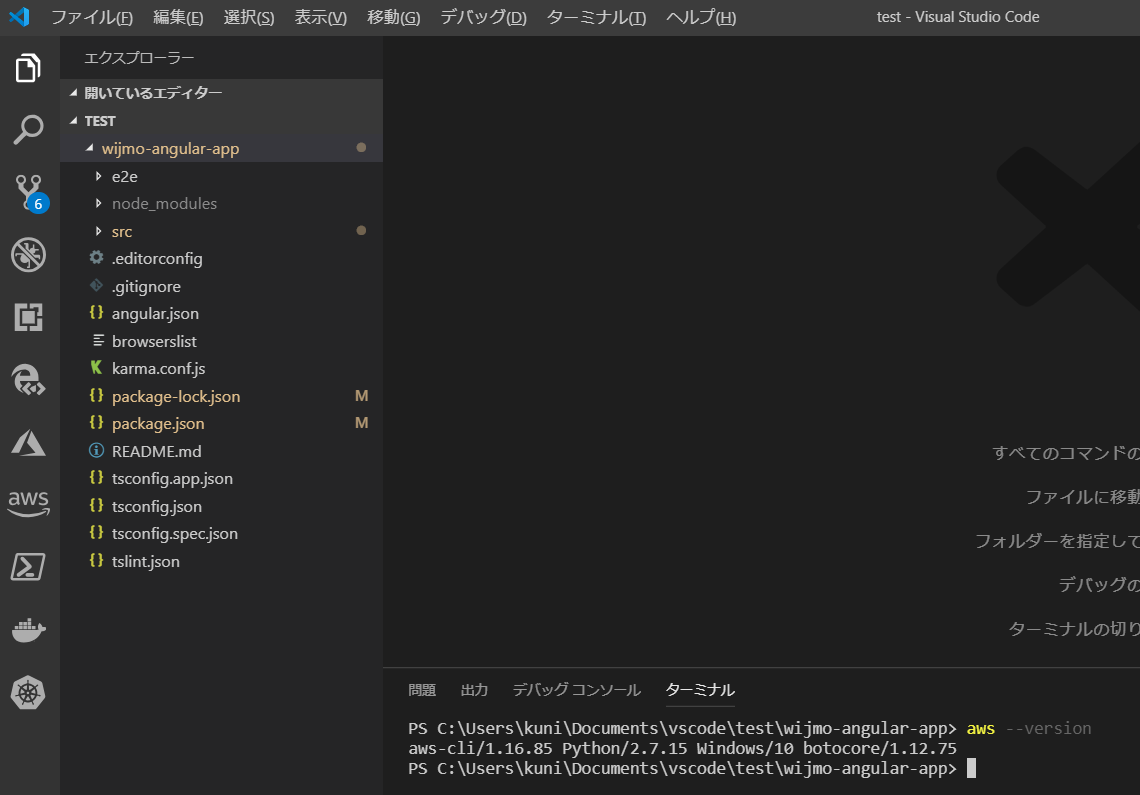Click info icon beside README.md
The height and width of the screenshot is (795, 1140).
point(96,450)
